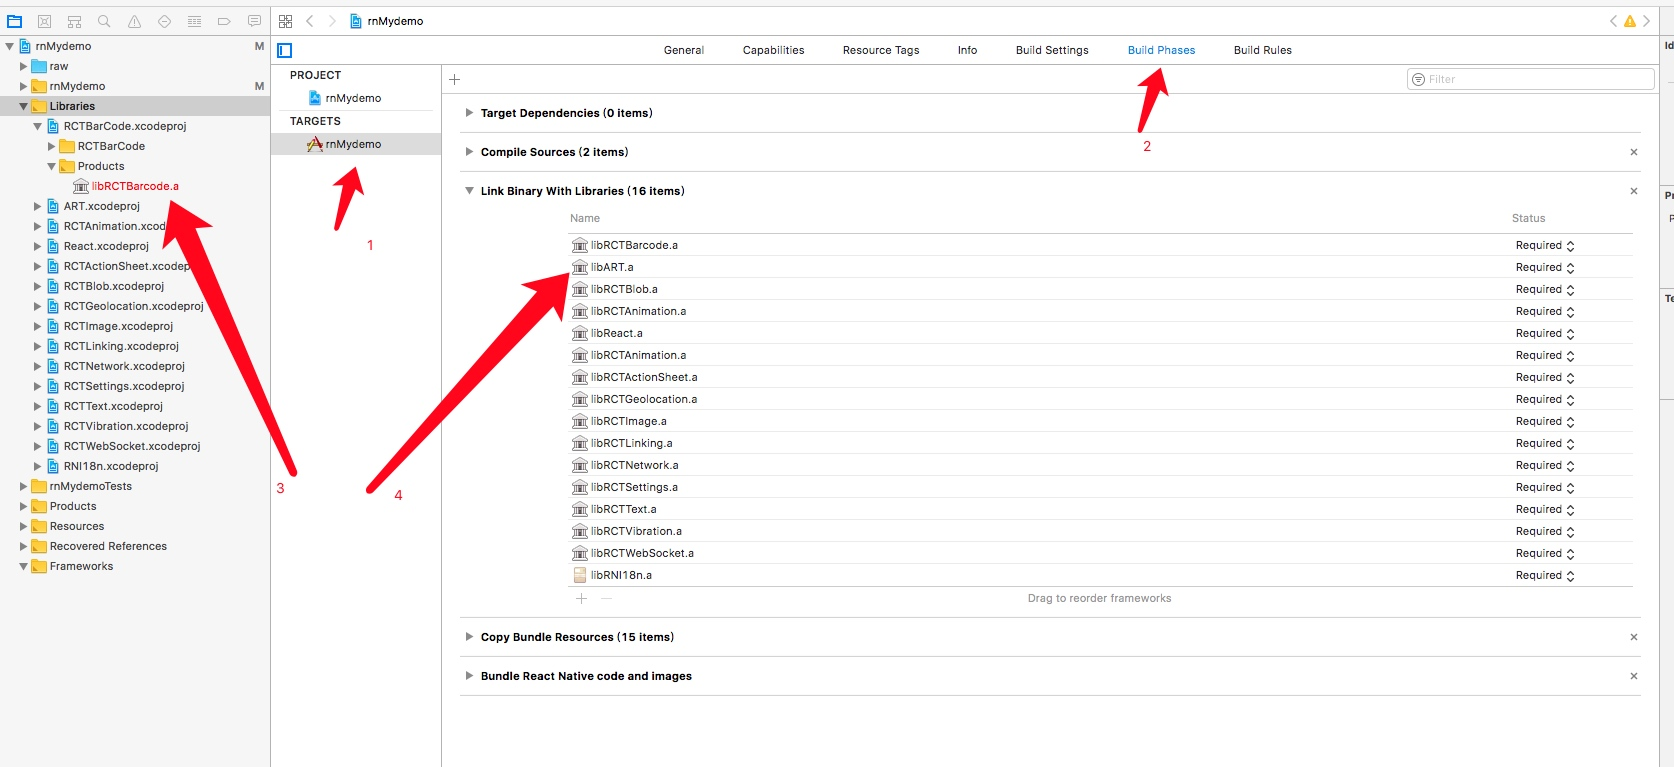
Task: Expand the rnMydemoTests folder triangle
Action: tap(23, 486)
